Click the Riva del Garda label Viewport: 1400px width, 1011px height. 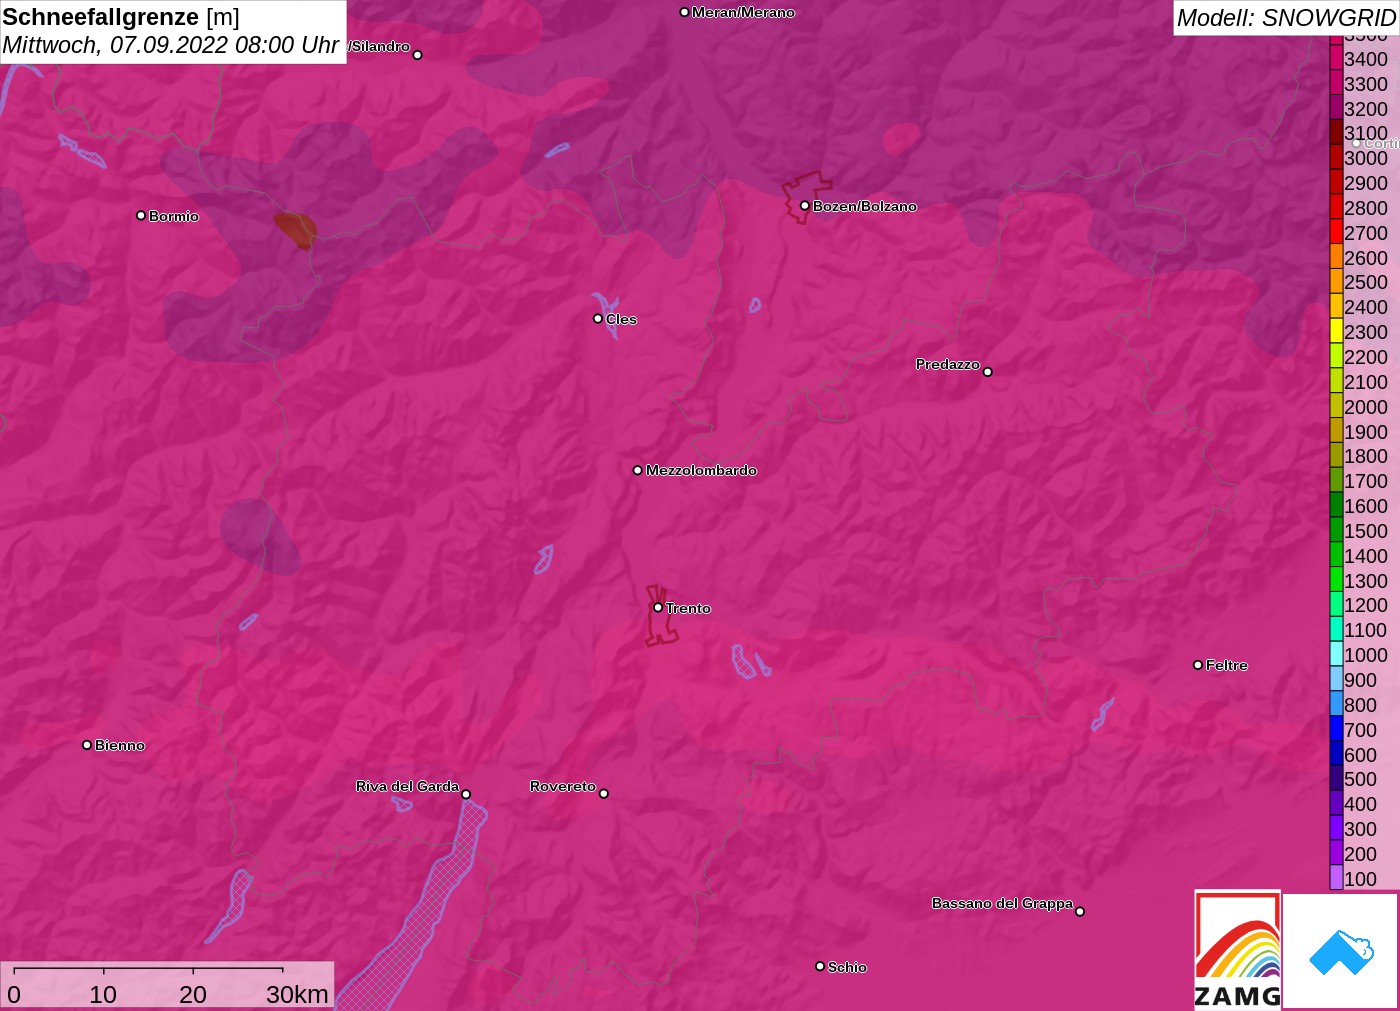tap(407, 786)
